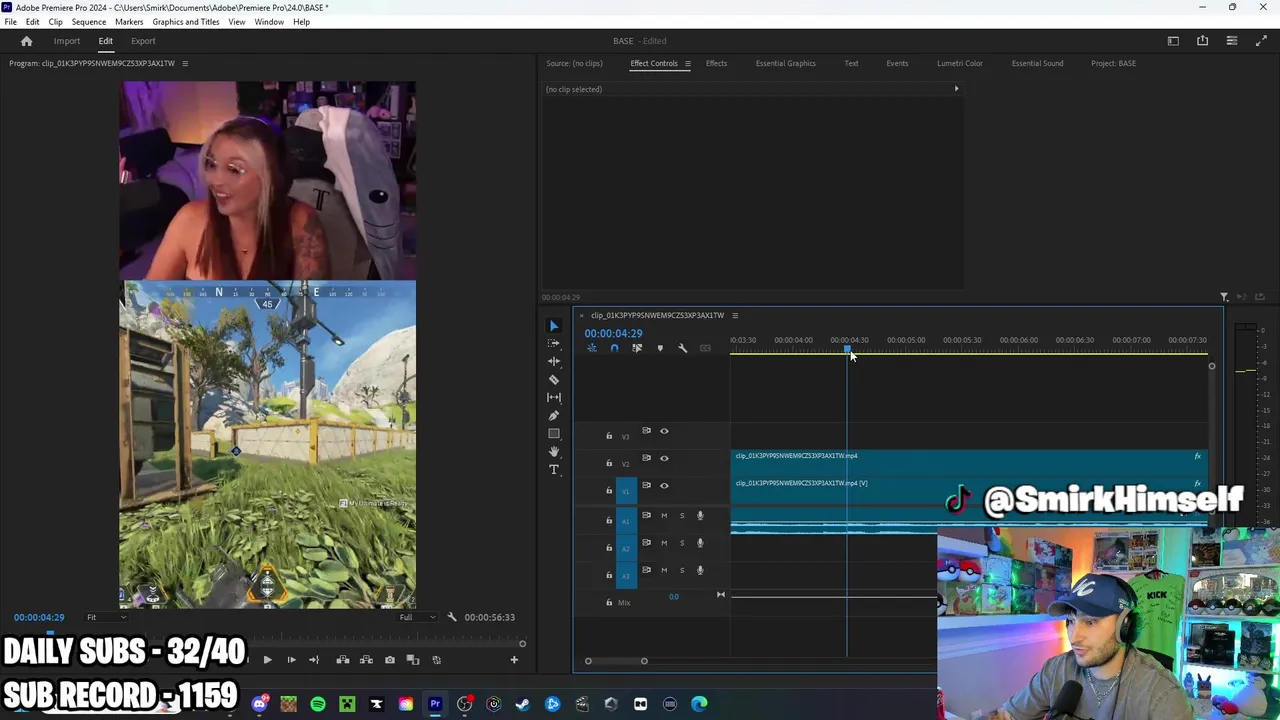This screenshot has height=720, width=1280.
Task: Maximize video output with fullscreen icon
Action: click(1261, 41)
